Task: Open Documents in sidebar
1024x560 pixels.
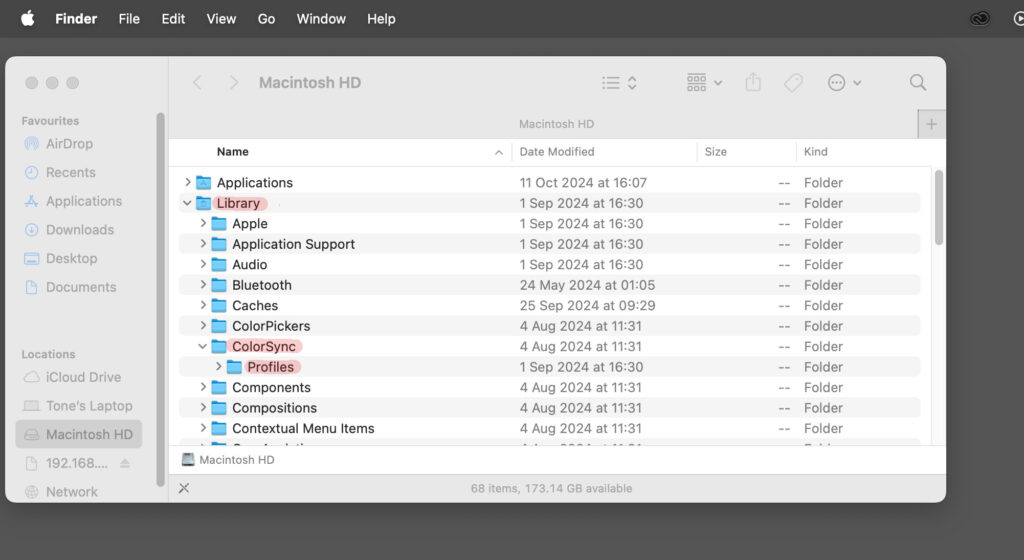Action: pos(71,287)
